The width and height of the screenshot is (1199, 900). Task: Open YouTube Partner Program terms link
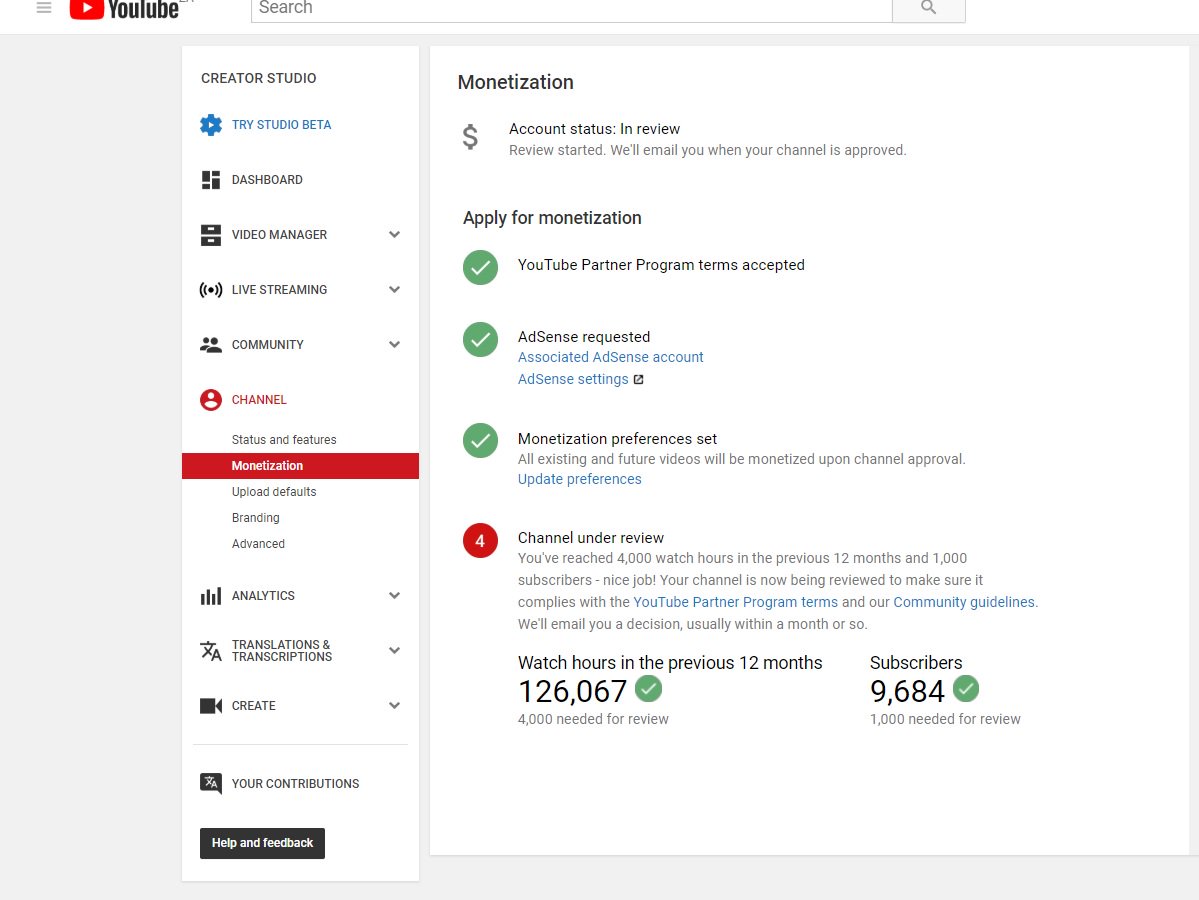pos(736,603)
